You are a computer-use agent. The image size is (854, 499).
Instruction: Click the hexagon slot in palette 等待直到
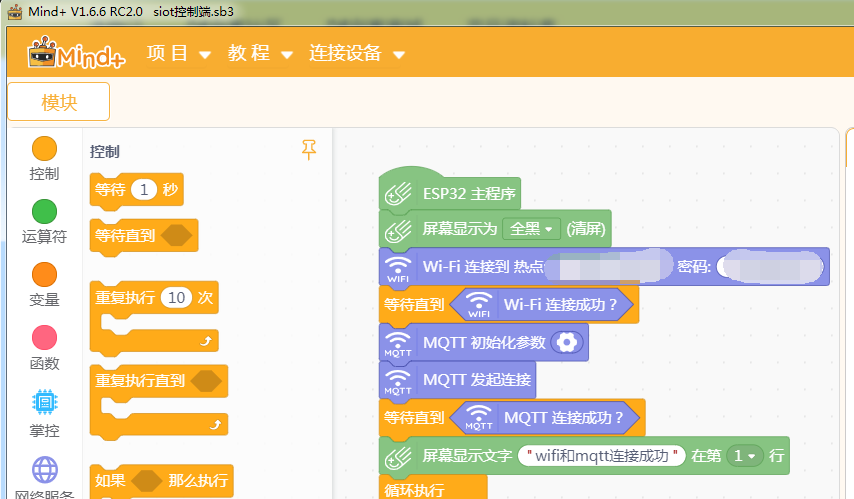(x=177, y=235)
